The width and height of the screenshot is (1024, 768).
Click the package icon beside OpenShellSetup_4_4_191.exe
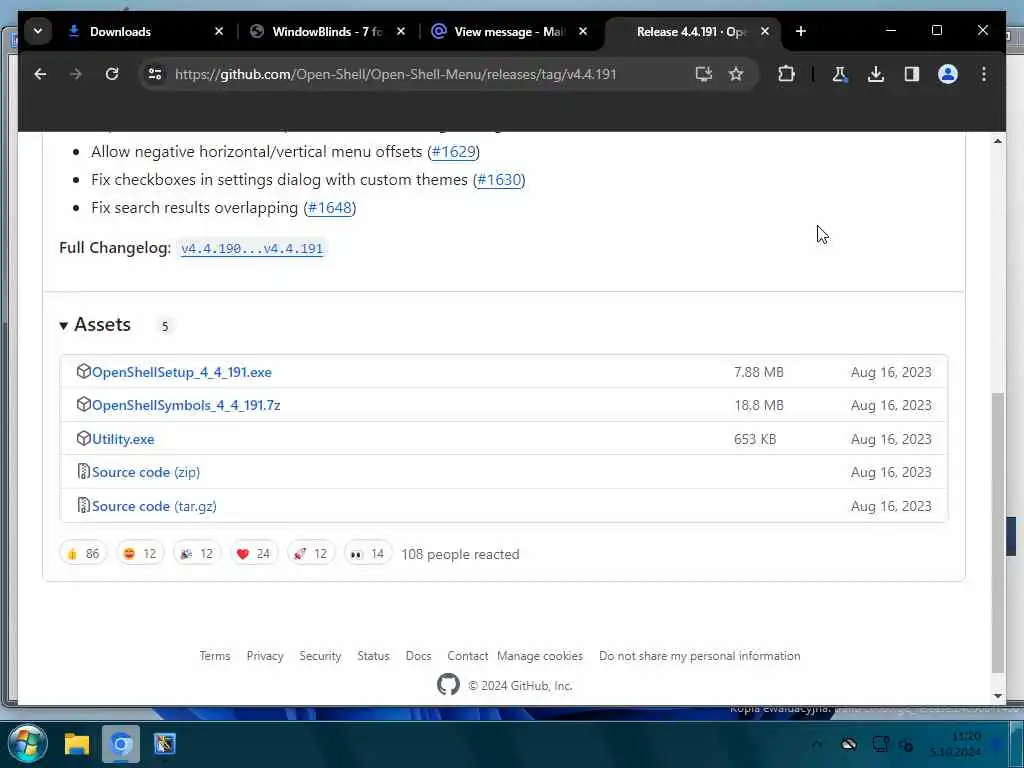click(83, 371)
